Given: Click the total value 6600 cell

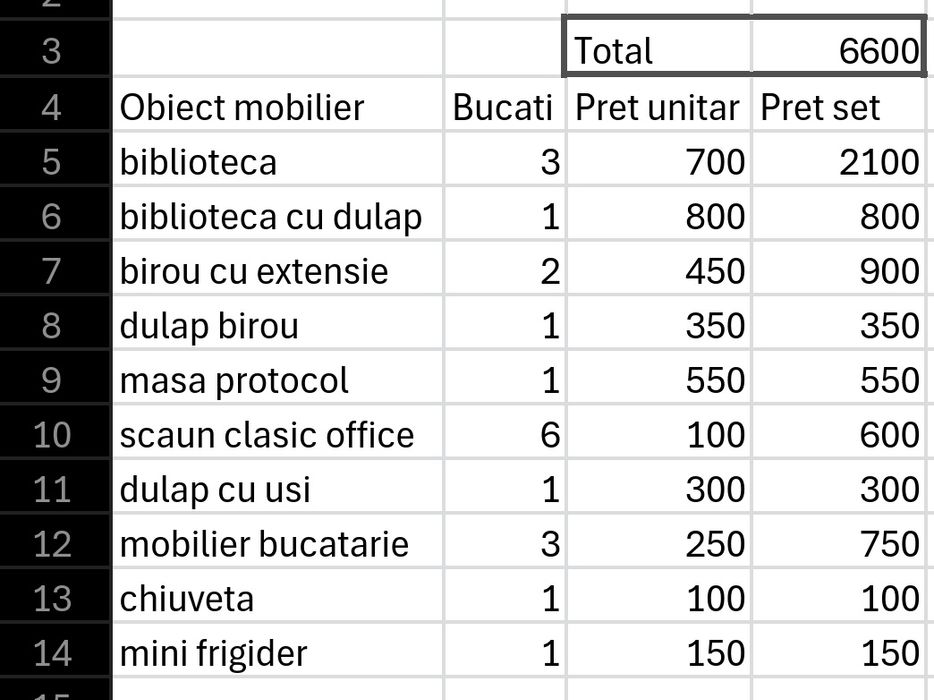Looking at the screenshot, I should (840, 50).
